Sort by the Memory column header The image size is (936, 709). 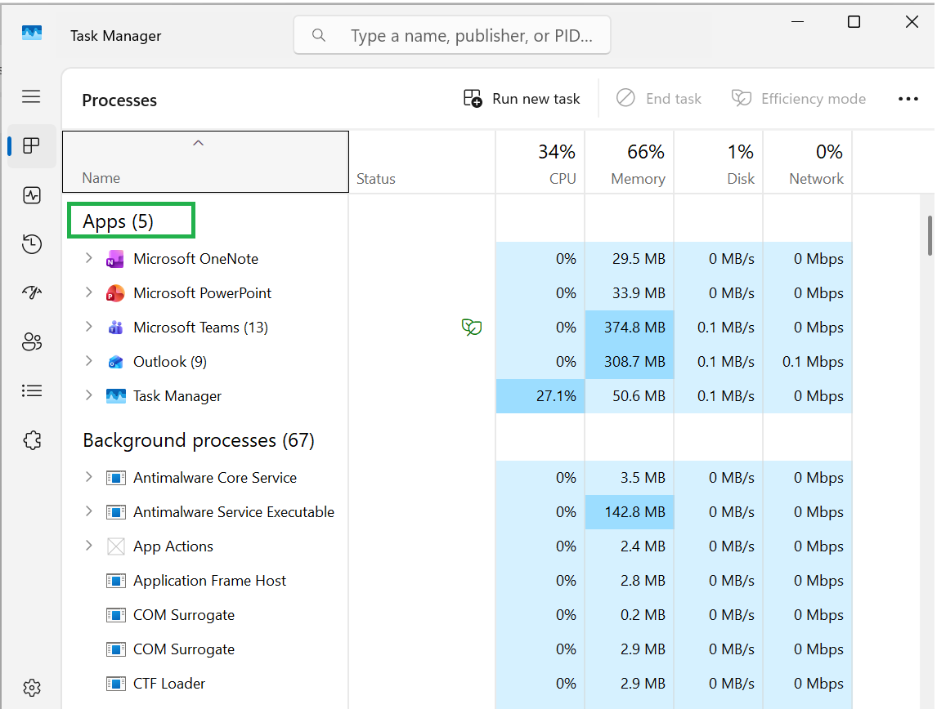pyautogui.click(x=629, y=163)
